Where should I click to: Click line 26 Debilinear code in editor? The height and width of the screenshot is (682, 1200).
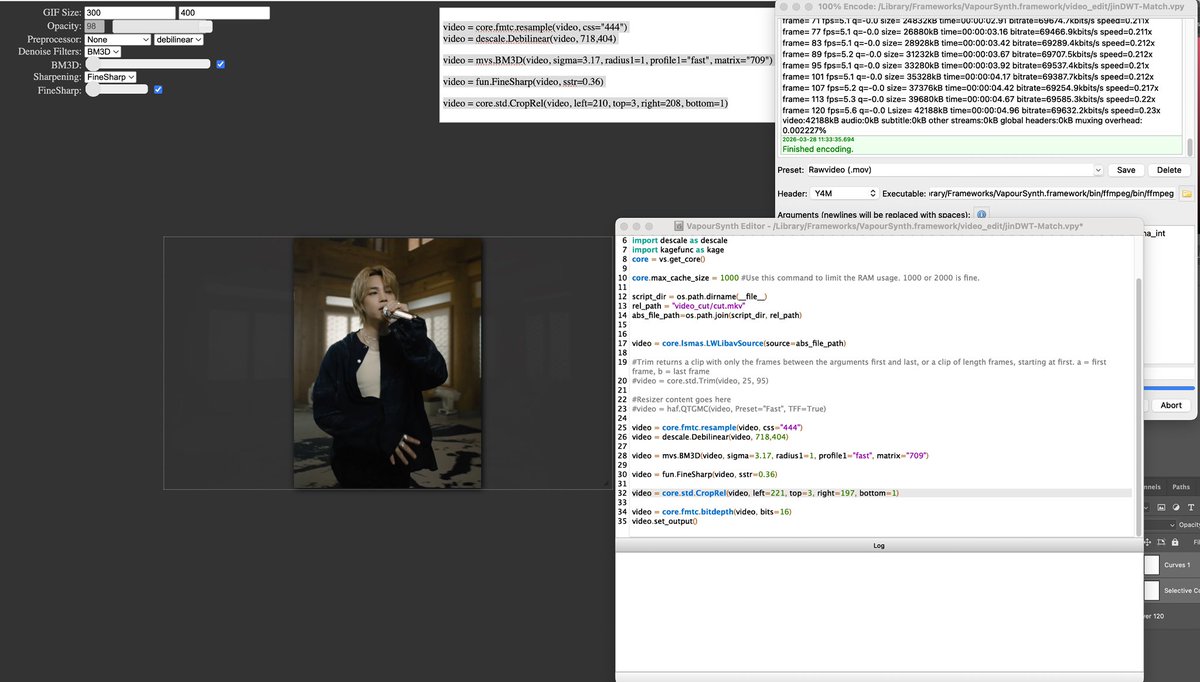click(710, 437)
